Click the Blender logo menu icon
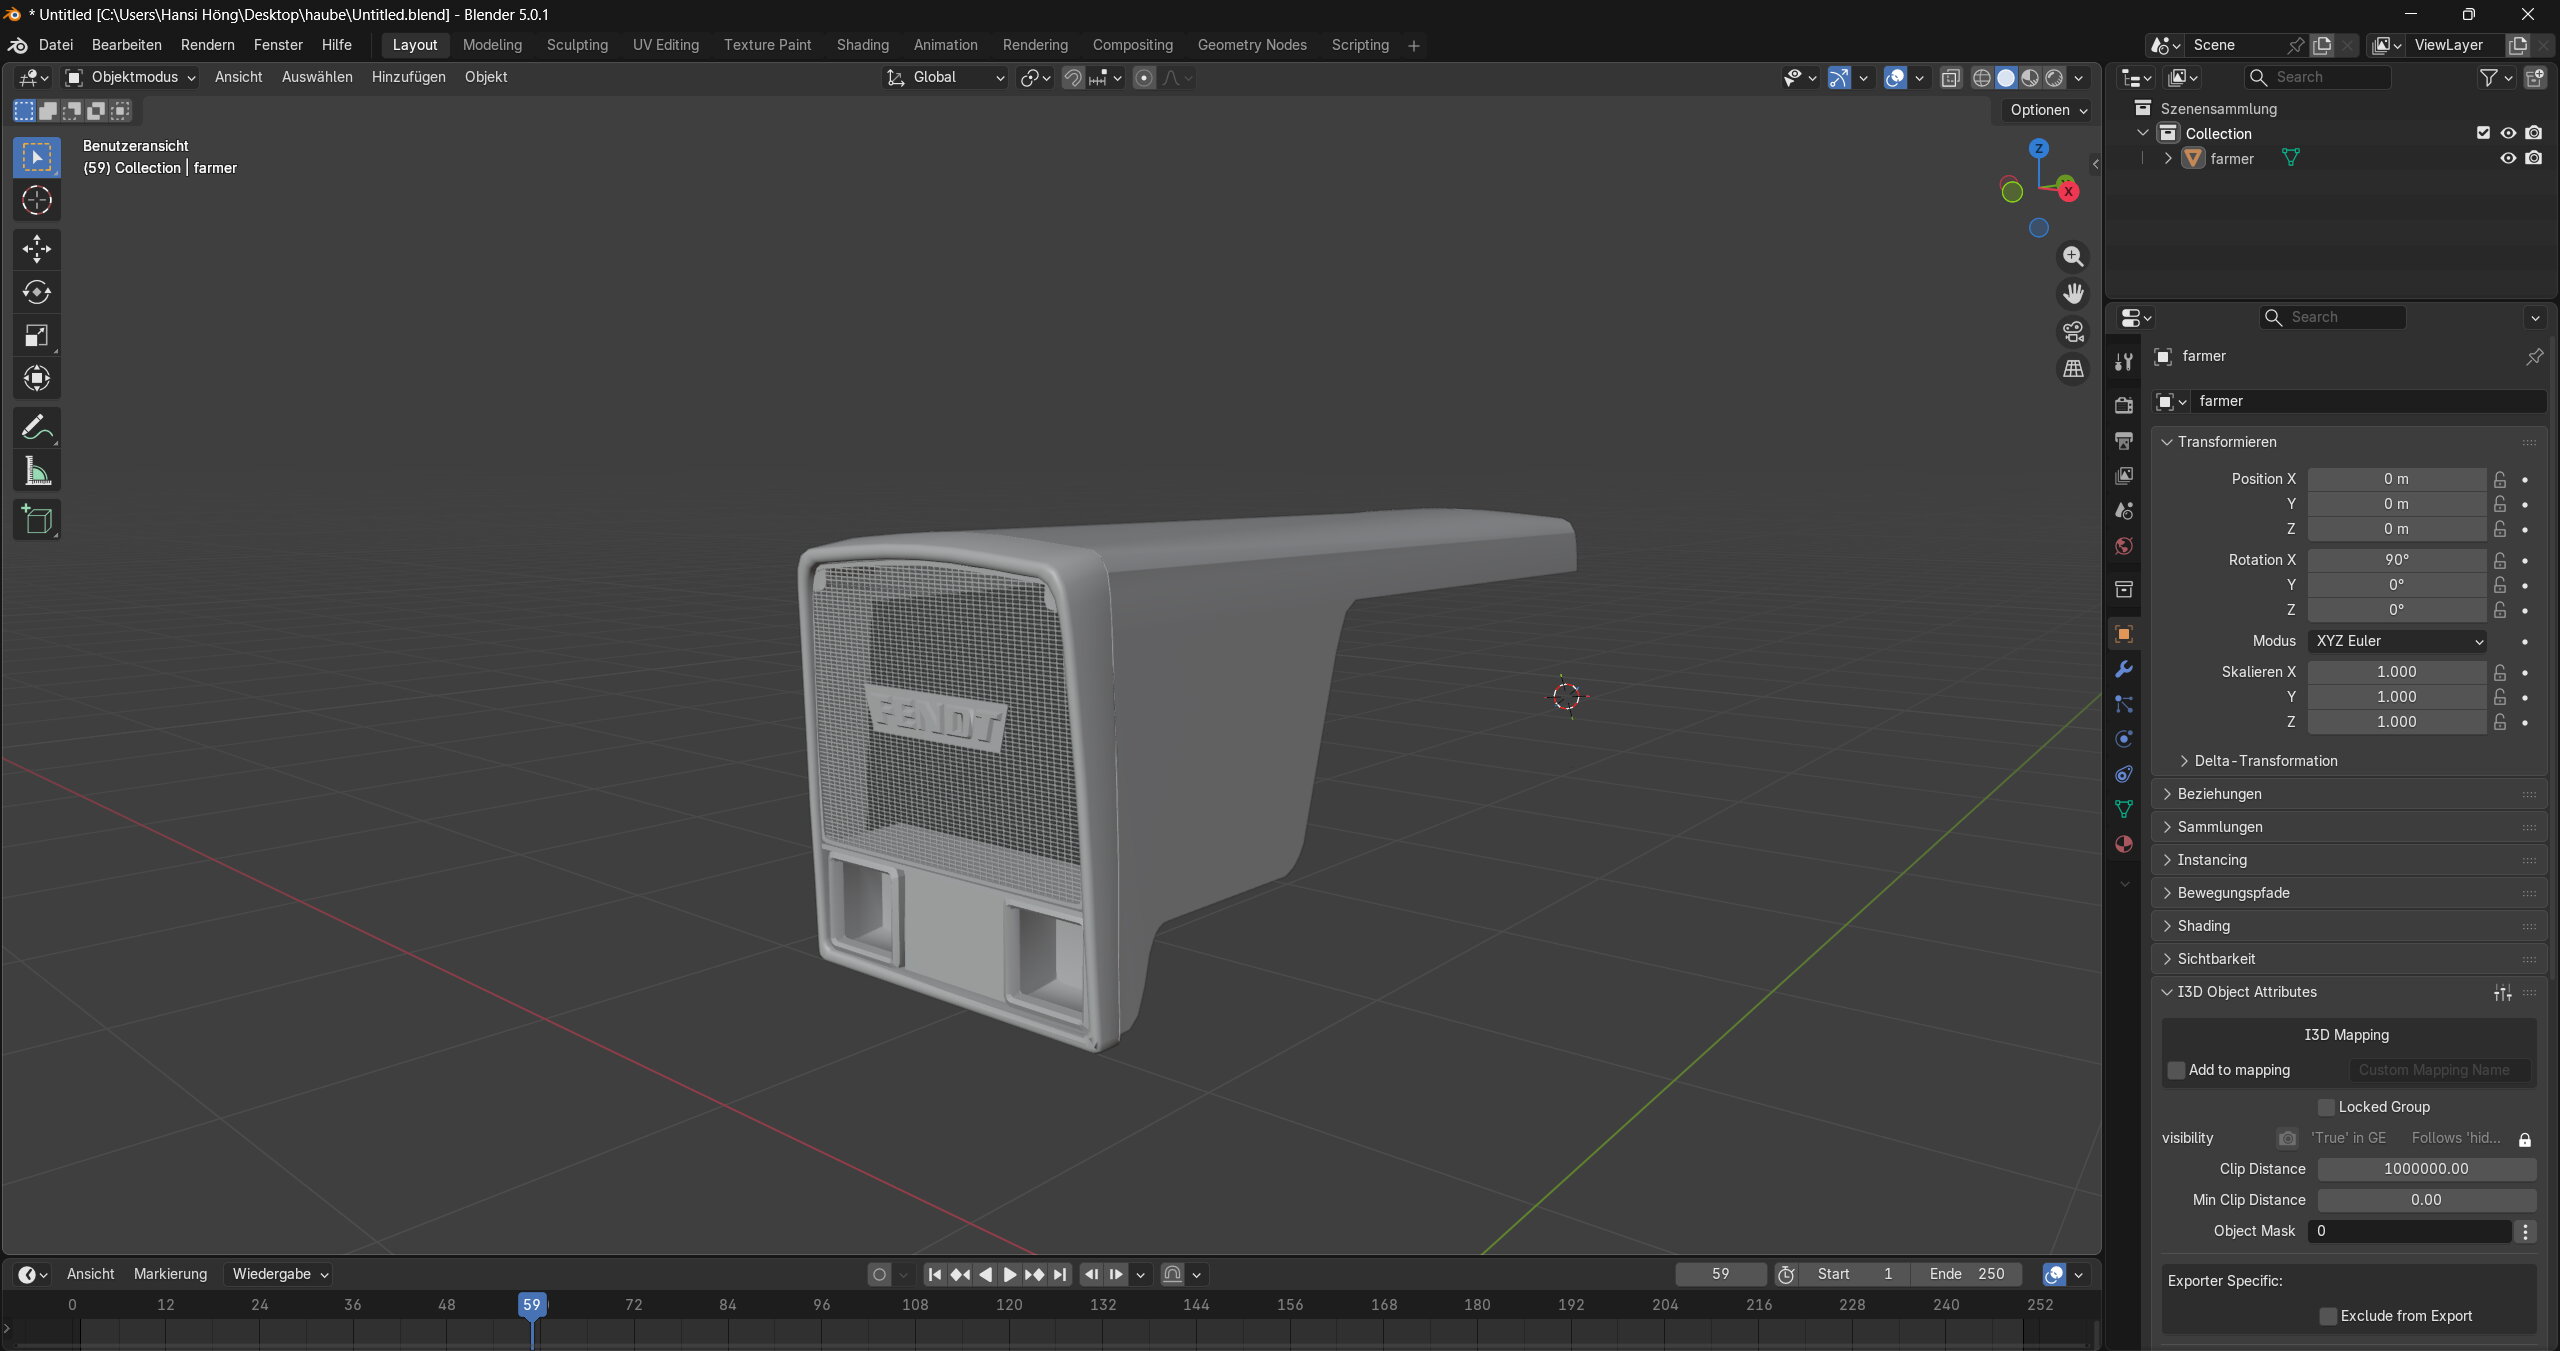2560x1351 pixels. point(17,45)
